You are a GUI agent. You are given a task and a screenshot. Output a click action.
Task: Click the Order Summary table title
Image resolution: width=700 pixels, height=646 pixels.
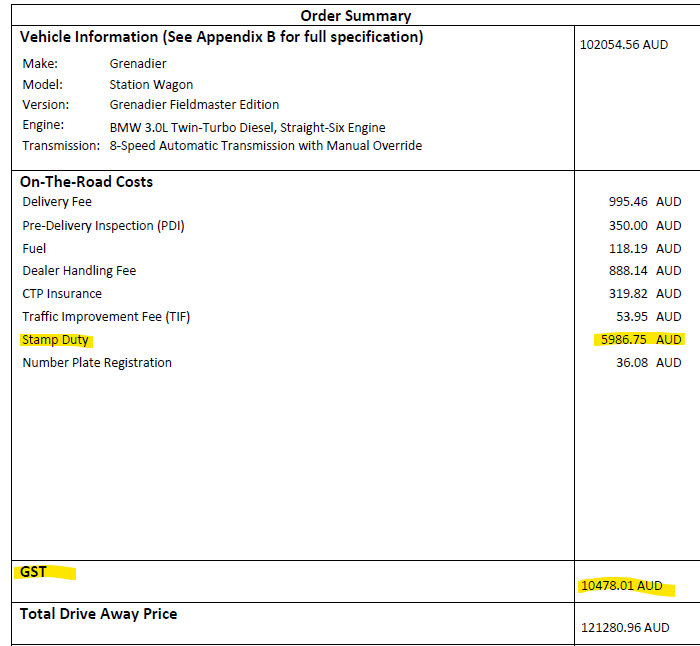click(356, 15)
